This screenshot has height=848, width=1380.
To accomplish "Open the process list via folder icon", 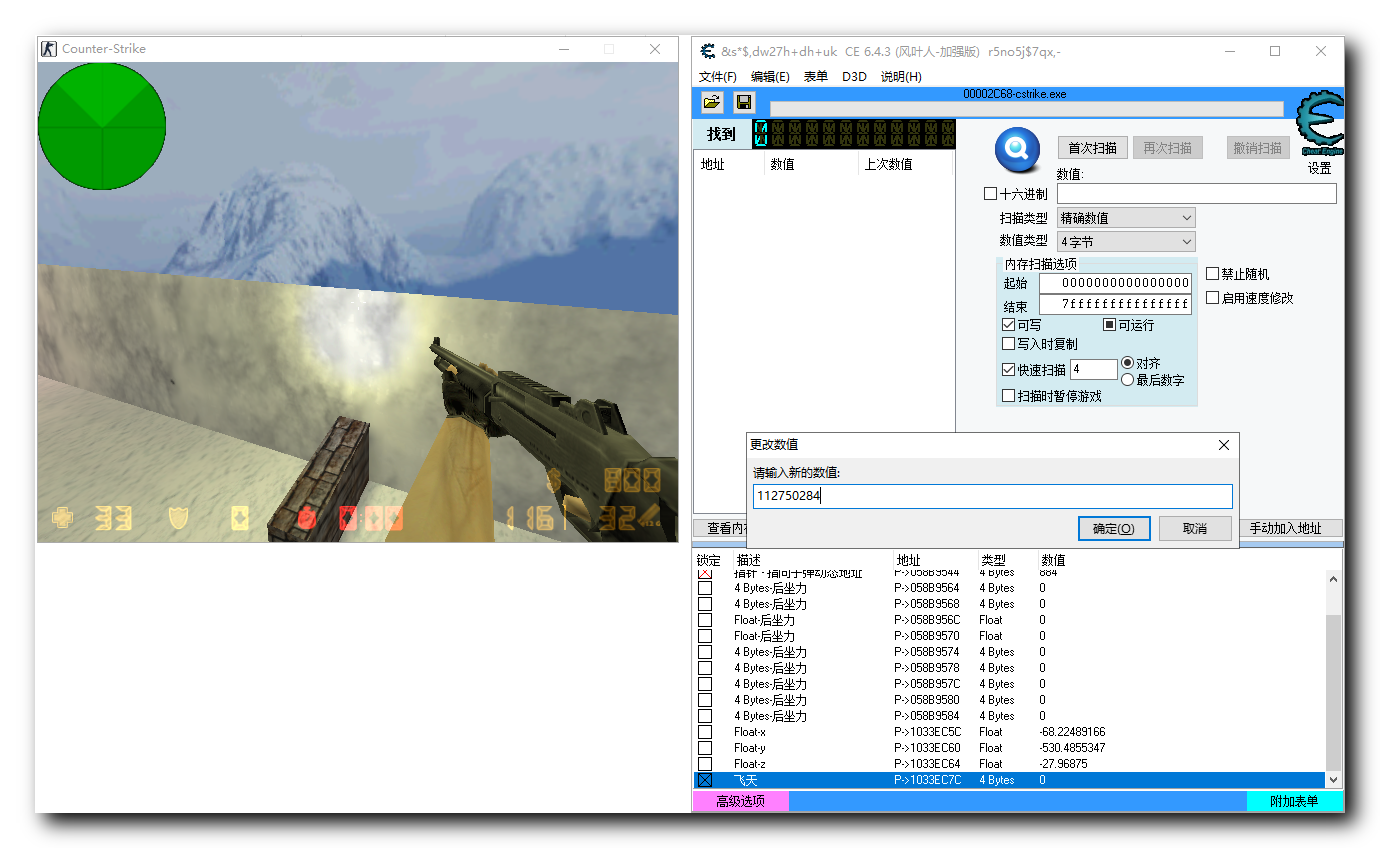I will (712, 102).
